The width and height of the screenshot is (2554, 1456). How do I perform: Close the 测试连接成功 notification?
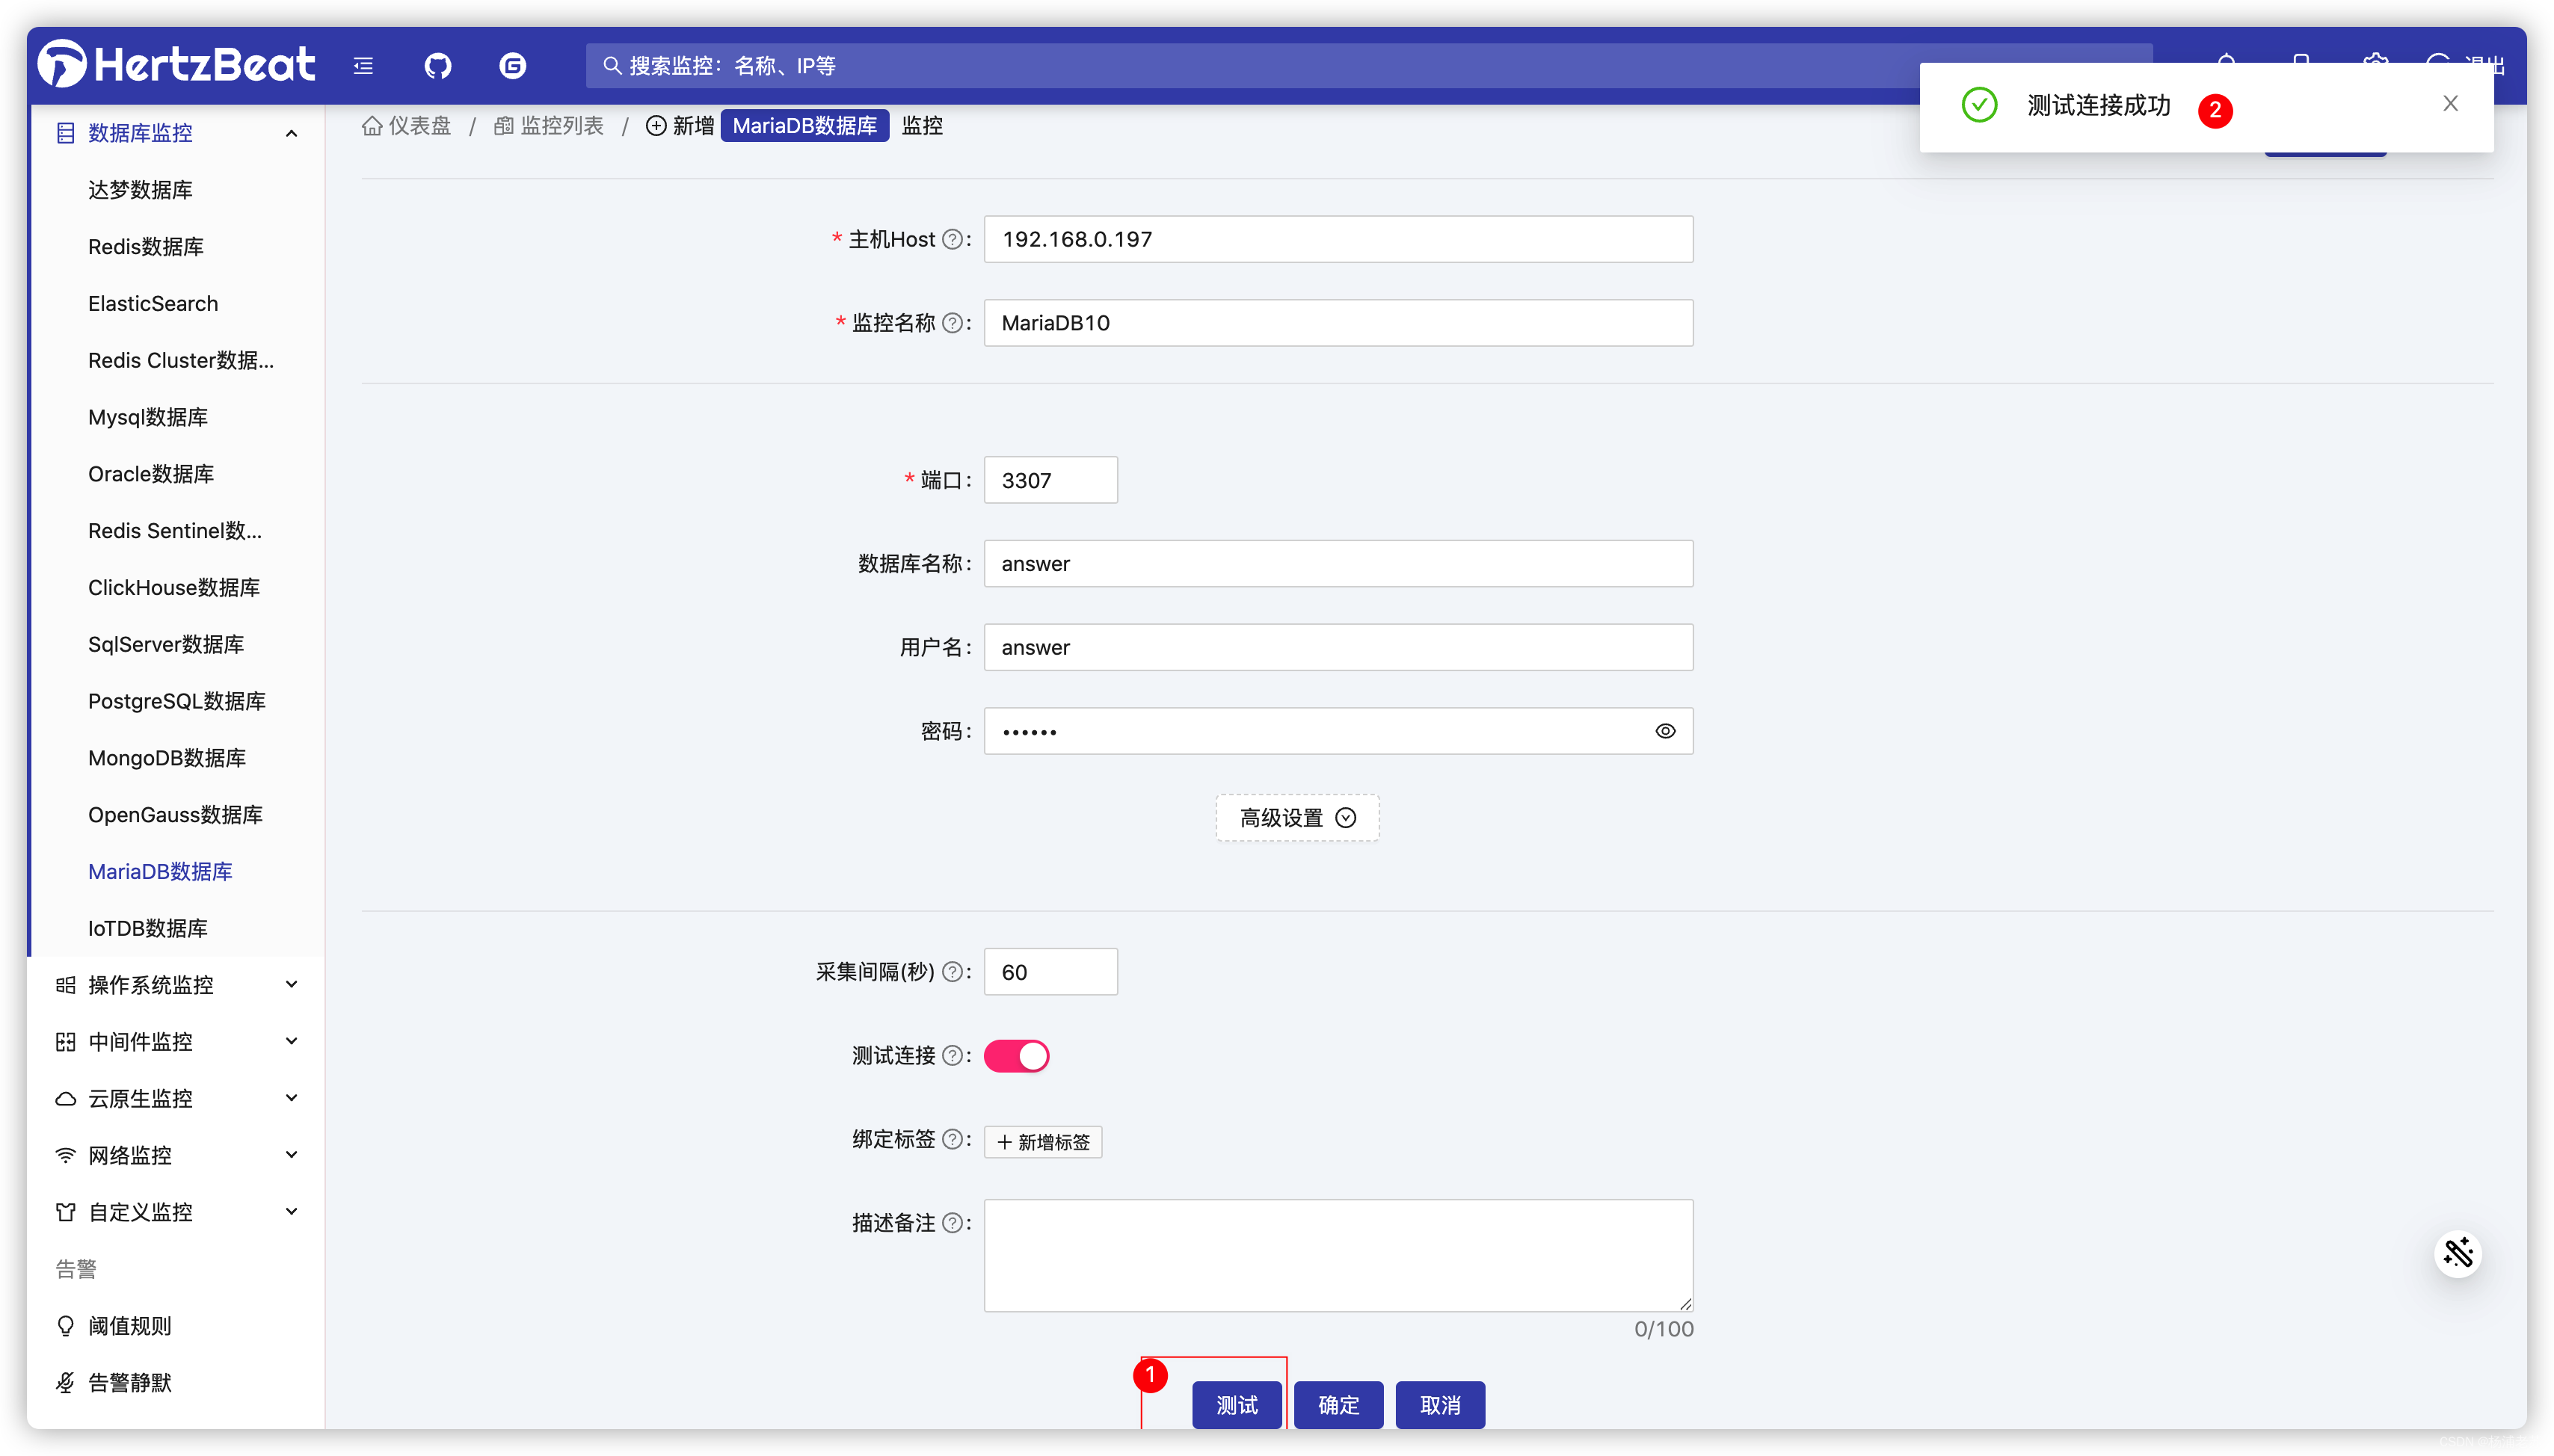point(2450,104)
